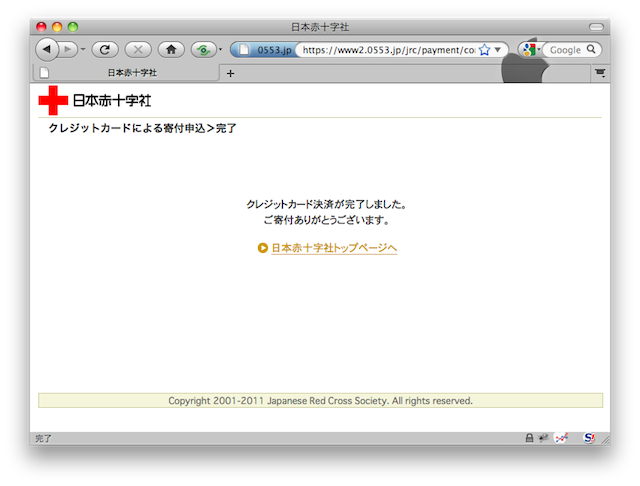The image size is (640, 486).
Task: Go to the browser Home page
Action: 171,49
